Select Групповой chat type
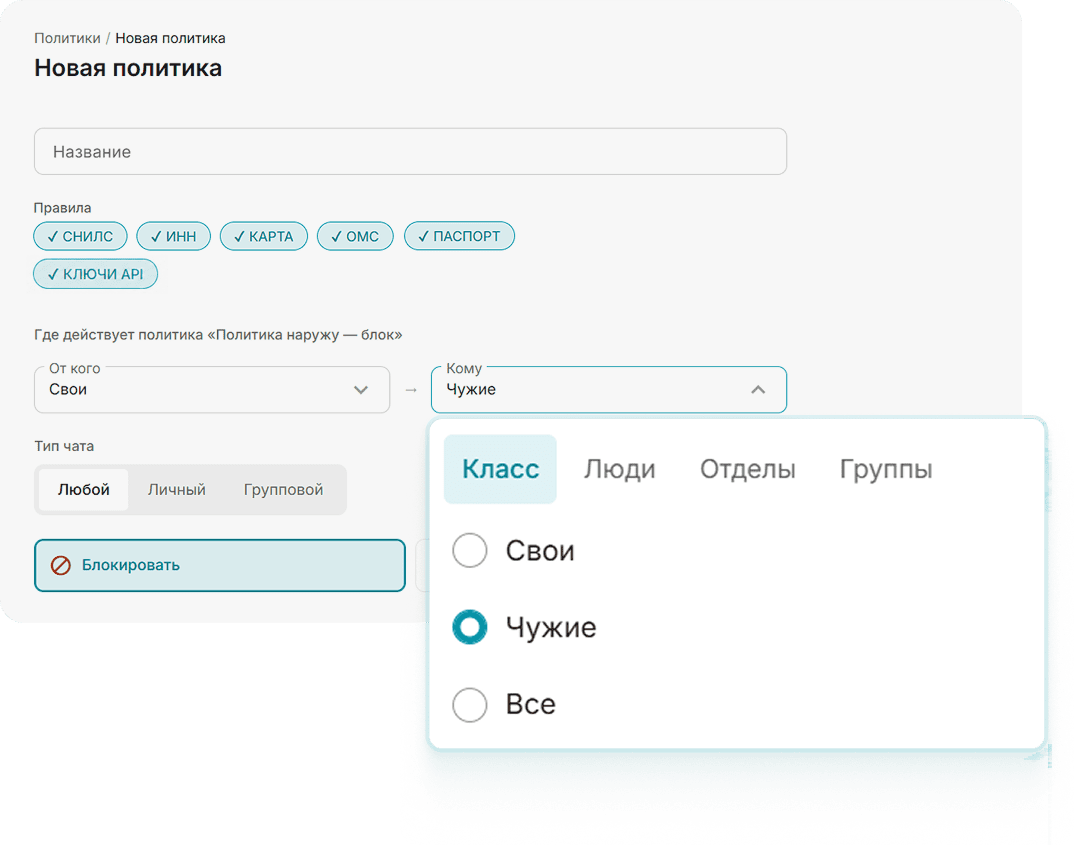Image resolution: width=1075 pixels, height=845 pixels. point(283,490)
